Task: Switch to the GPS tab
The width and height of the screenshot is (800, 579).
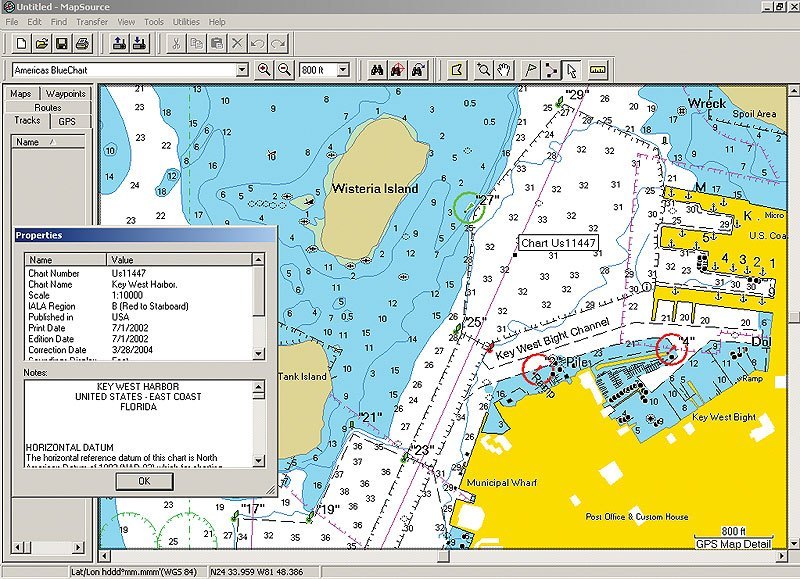Action: click(x=67, y=121)
